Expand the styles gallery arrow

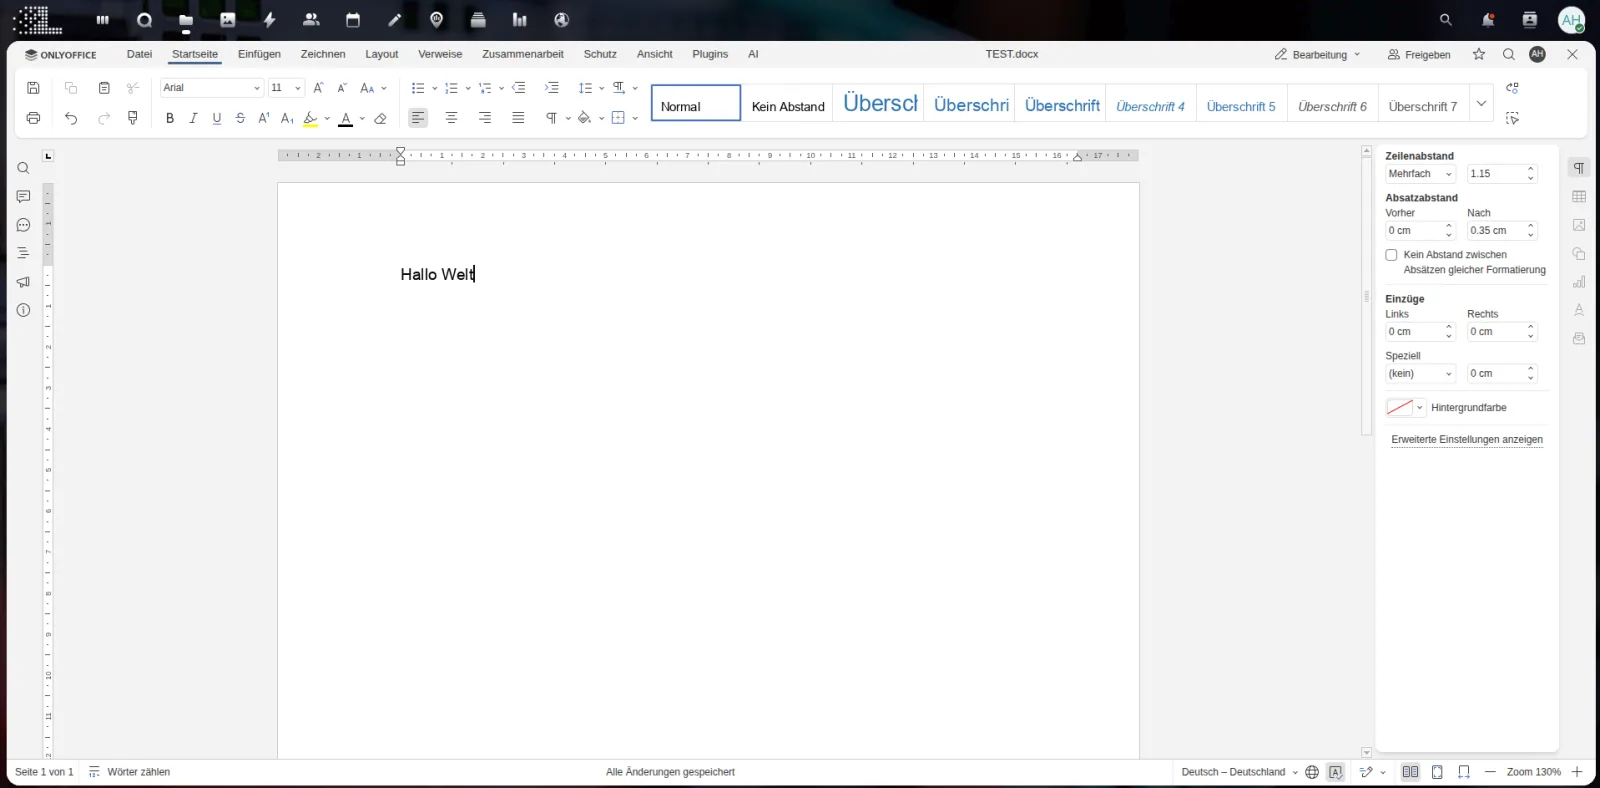pos(1481,103)
